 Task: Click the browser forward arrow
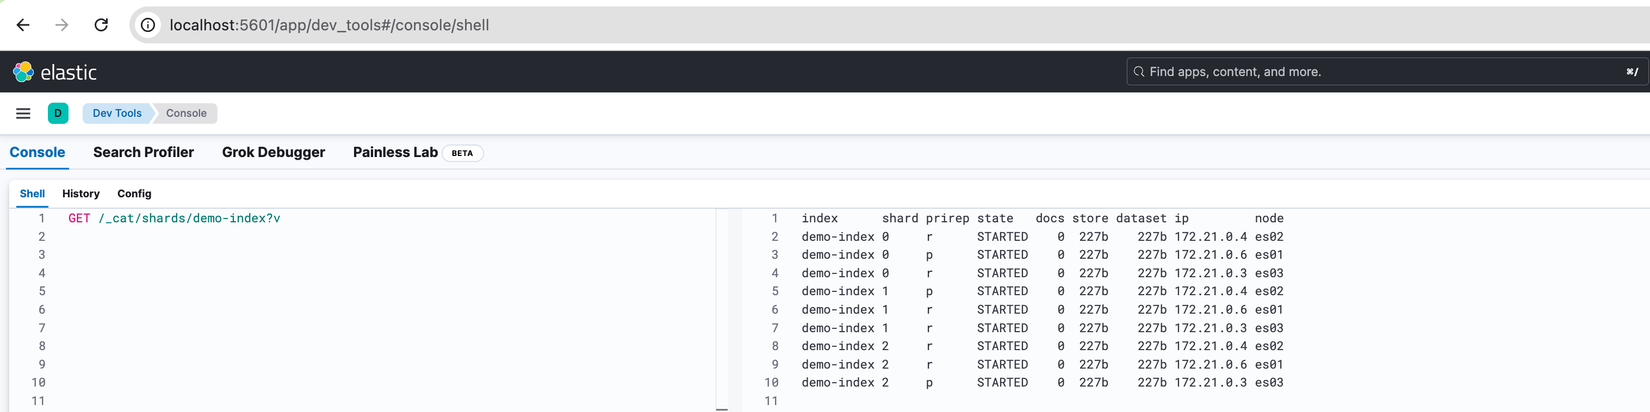click(62, 25)
